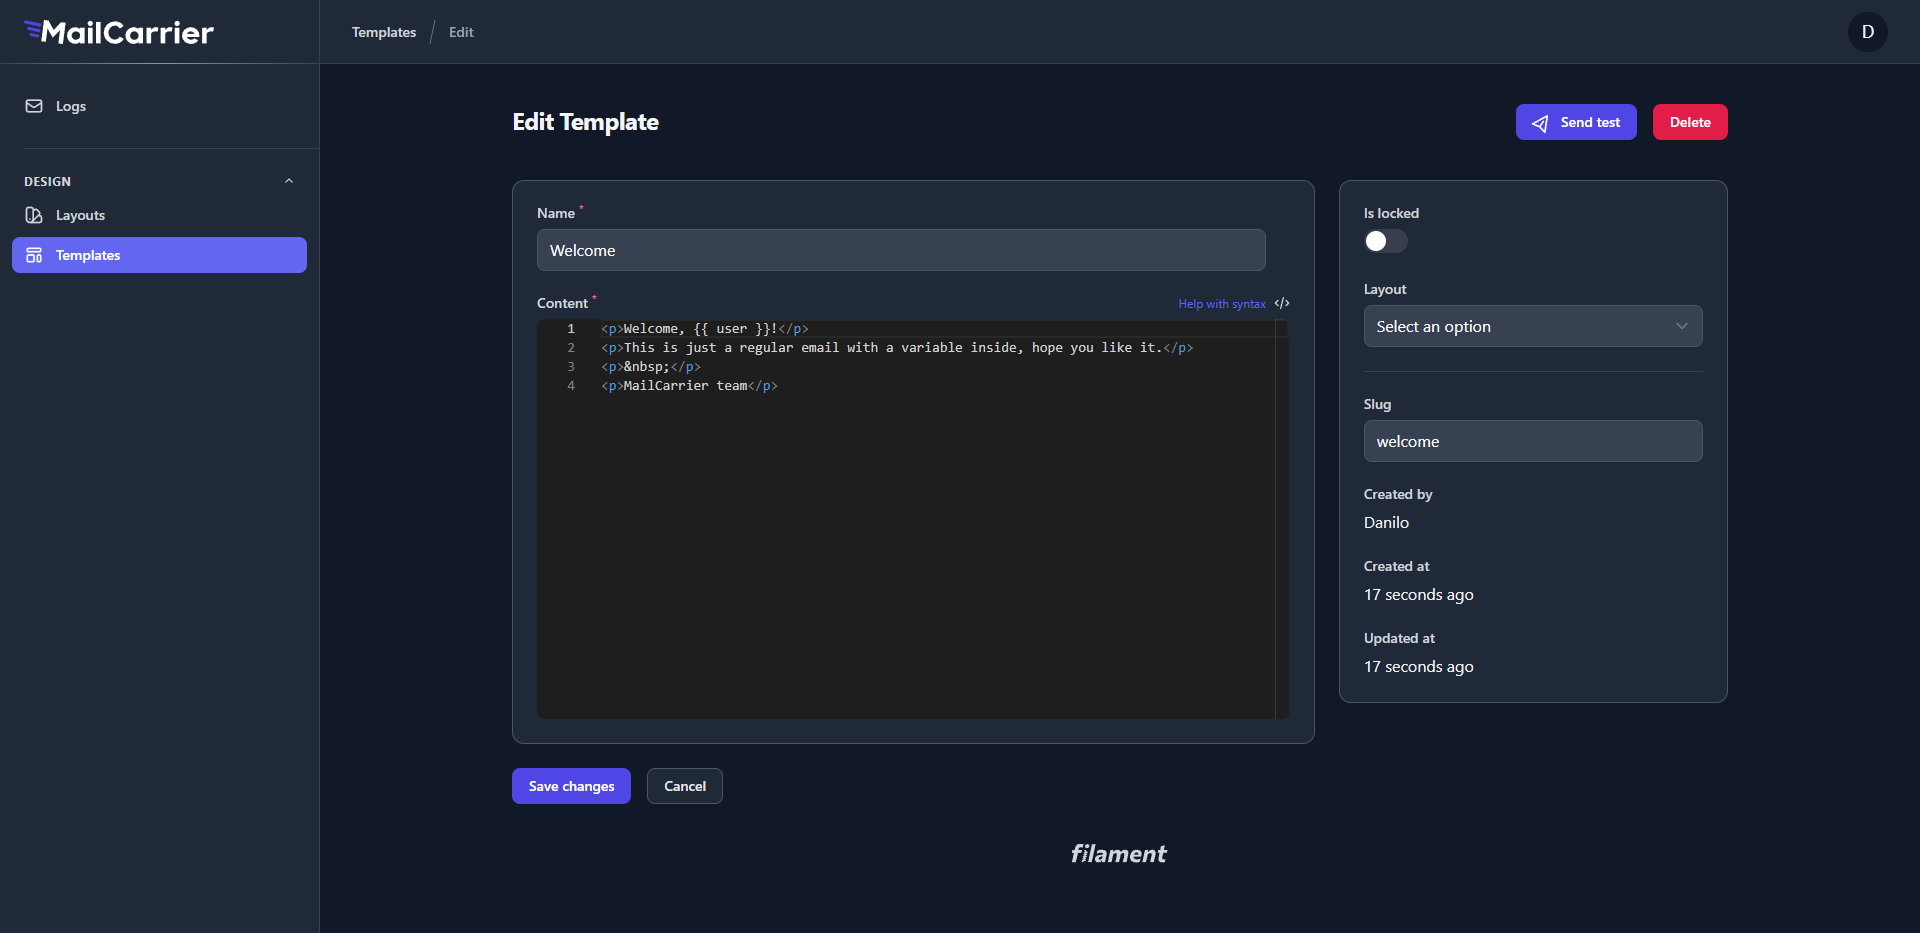This screenshot has width=1920, height=933.
Task: Open Layouts in the sidebar
Action: 159,215
